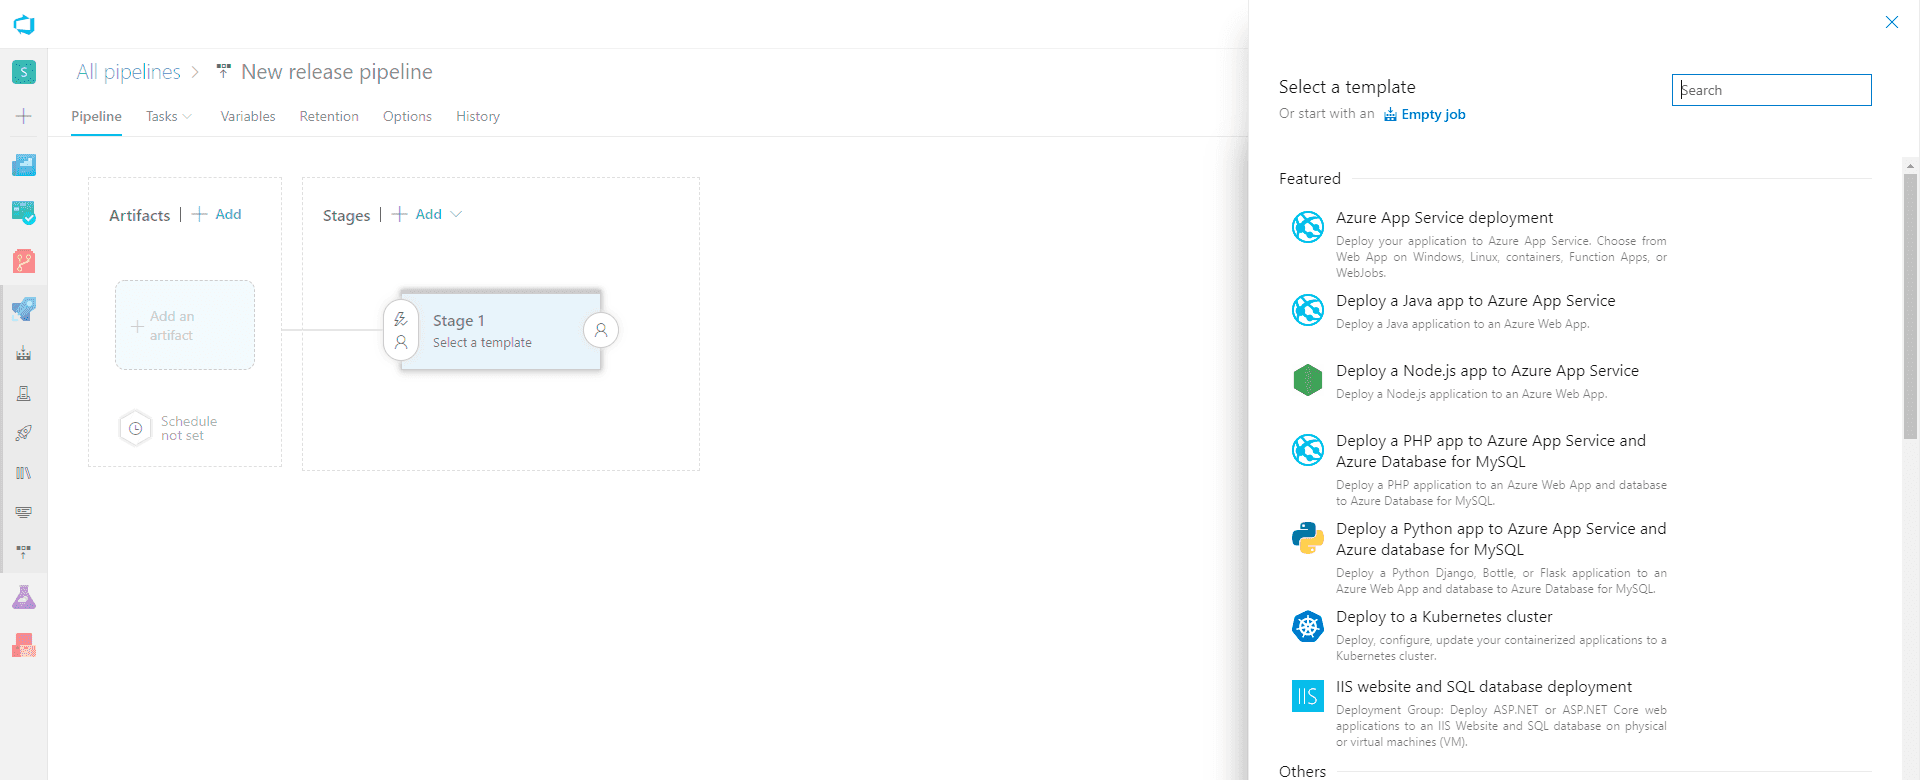This screenshot has height=780, width=1920.
Task: Switch to the Options tab
Action: [407, 116]
